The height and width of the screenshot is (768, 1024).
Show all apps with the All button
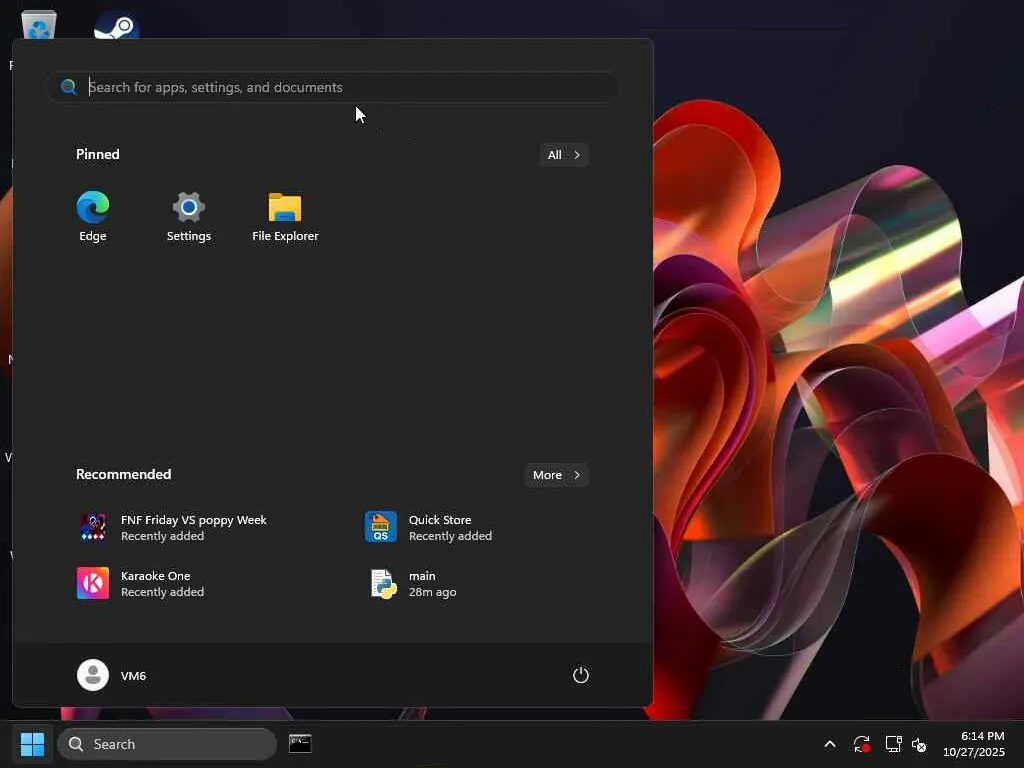(x=564, y=155)
